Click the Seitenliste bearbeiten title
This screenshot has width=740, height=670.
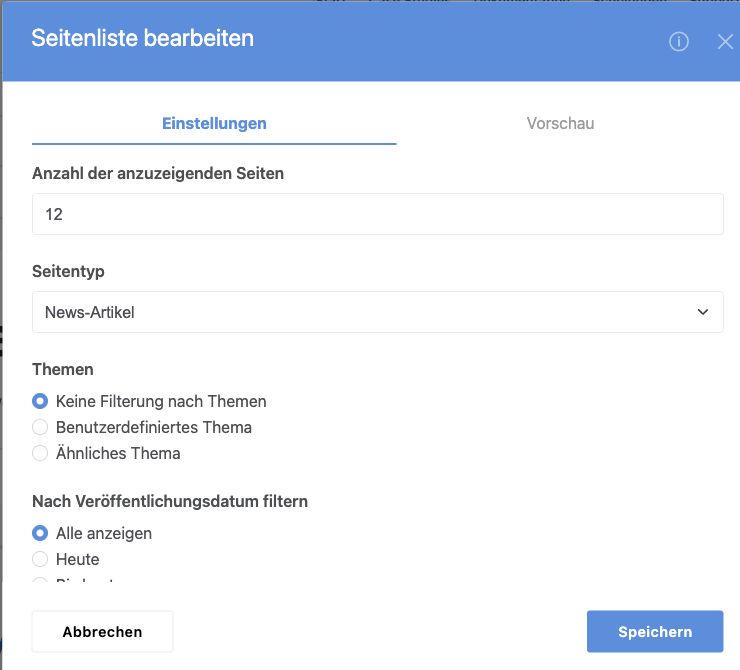[143, 38]
